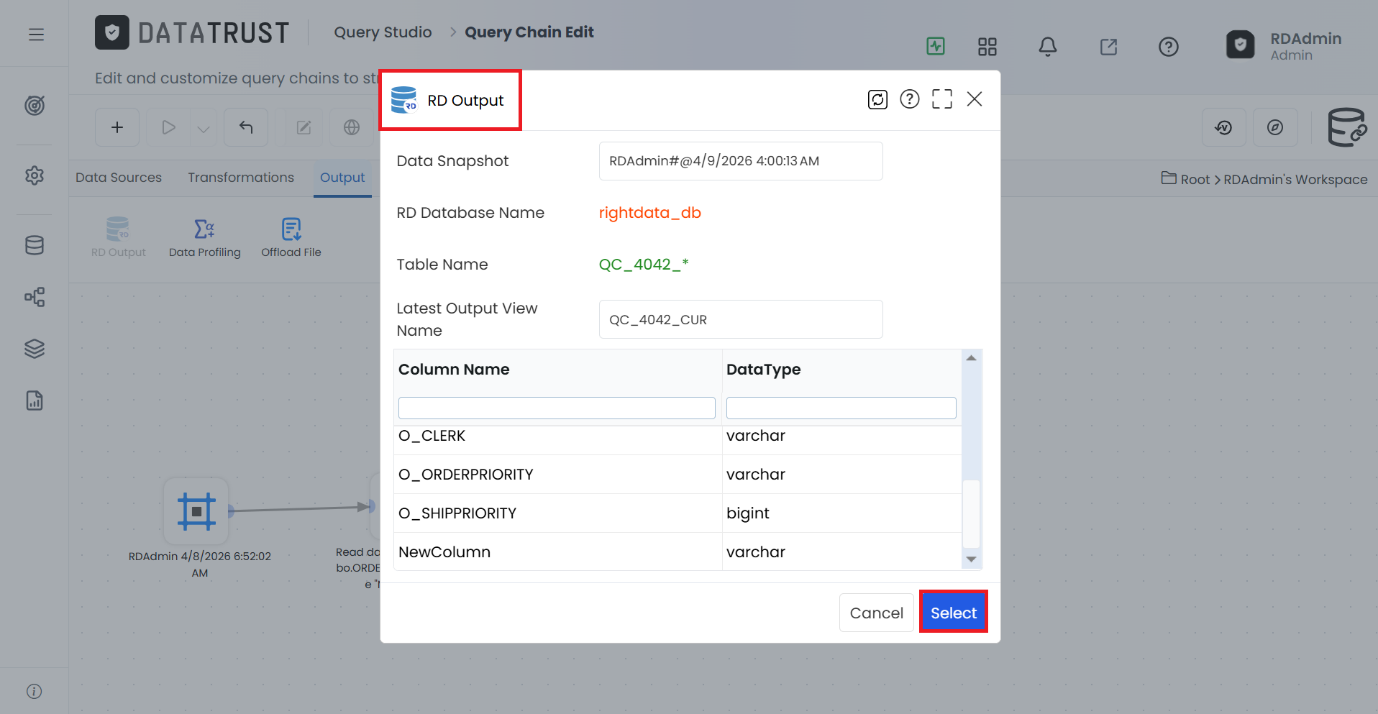
Task: Open the report chart sidebar icon
Action: pyautogui.click(x=35, y=401)
